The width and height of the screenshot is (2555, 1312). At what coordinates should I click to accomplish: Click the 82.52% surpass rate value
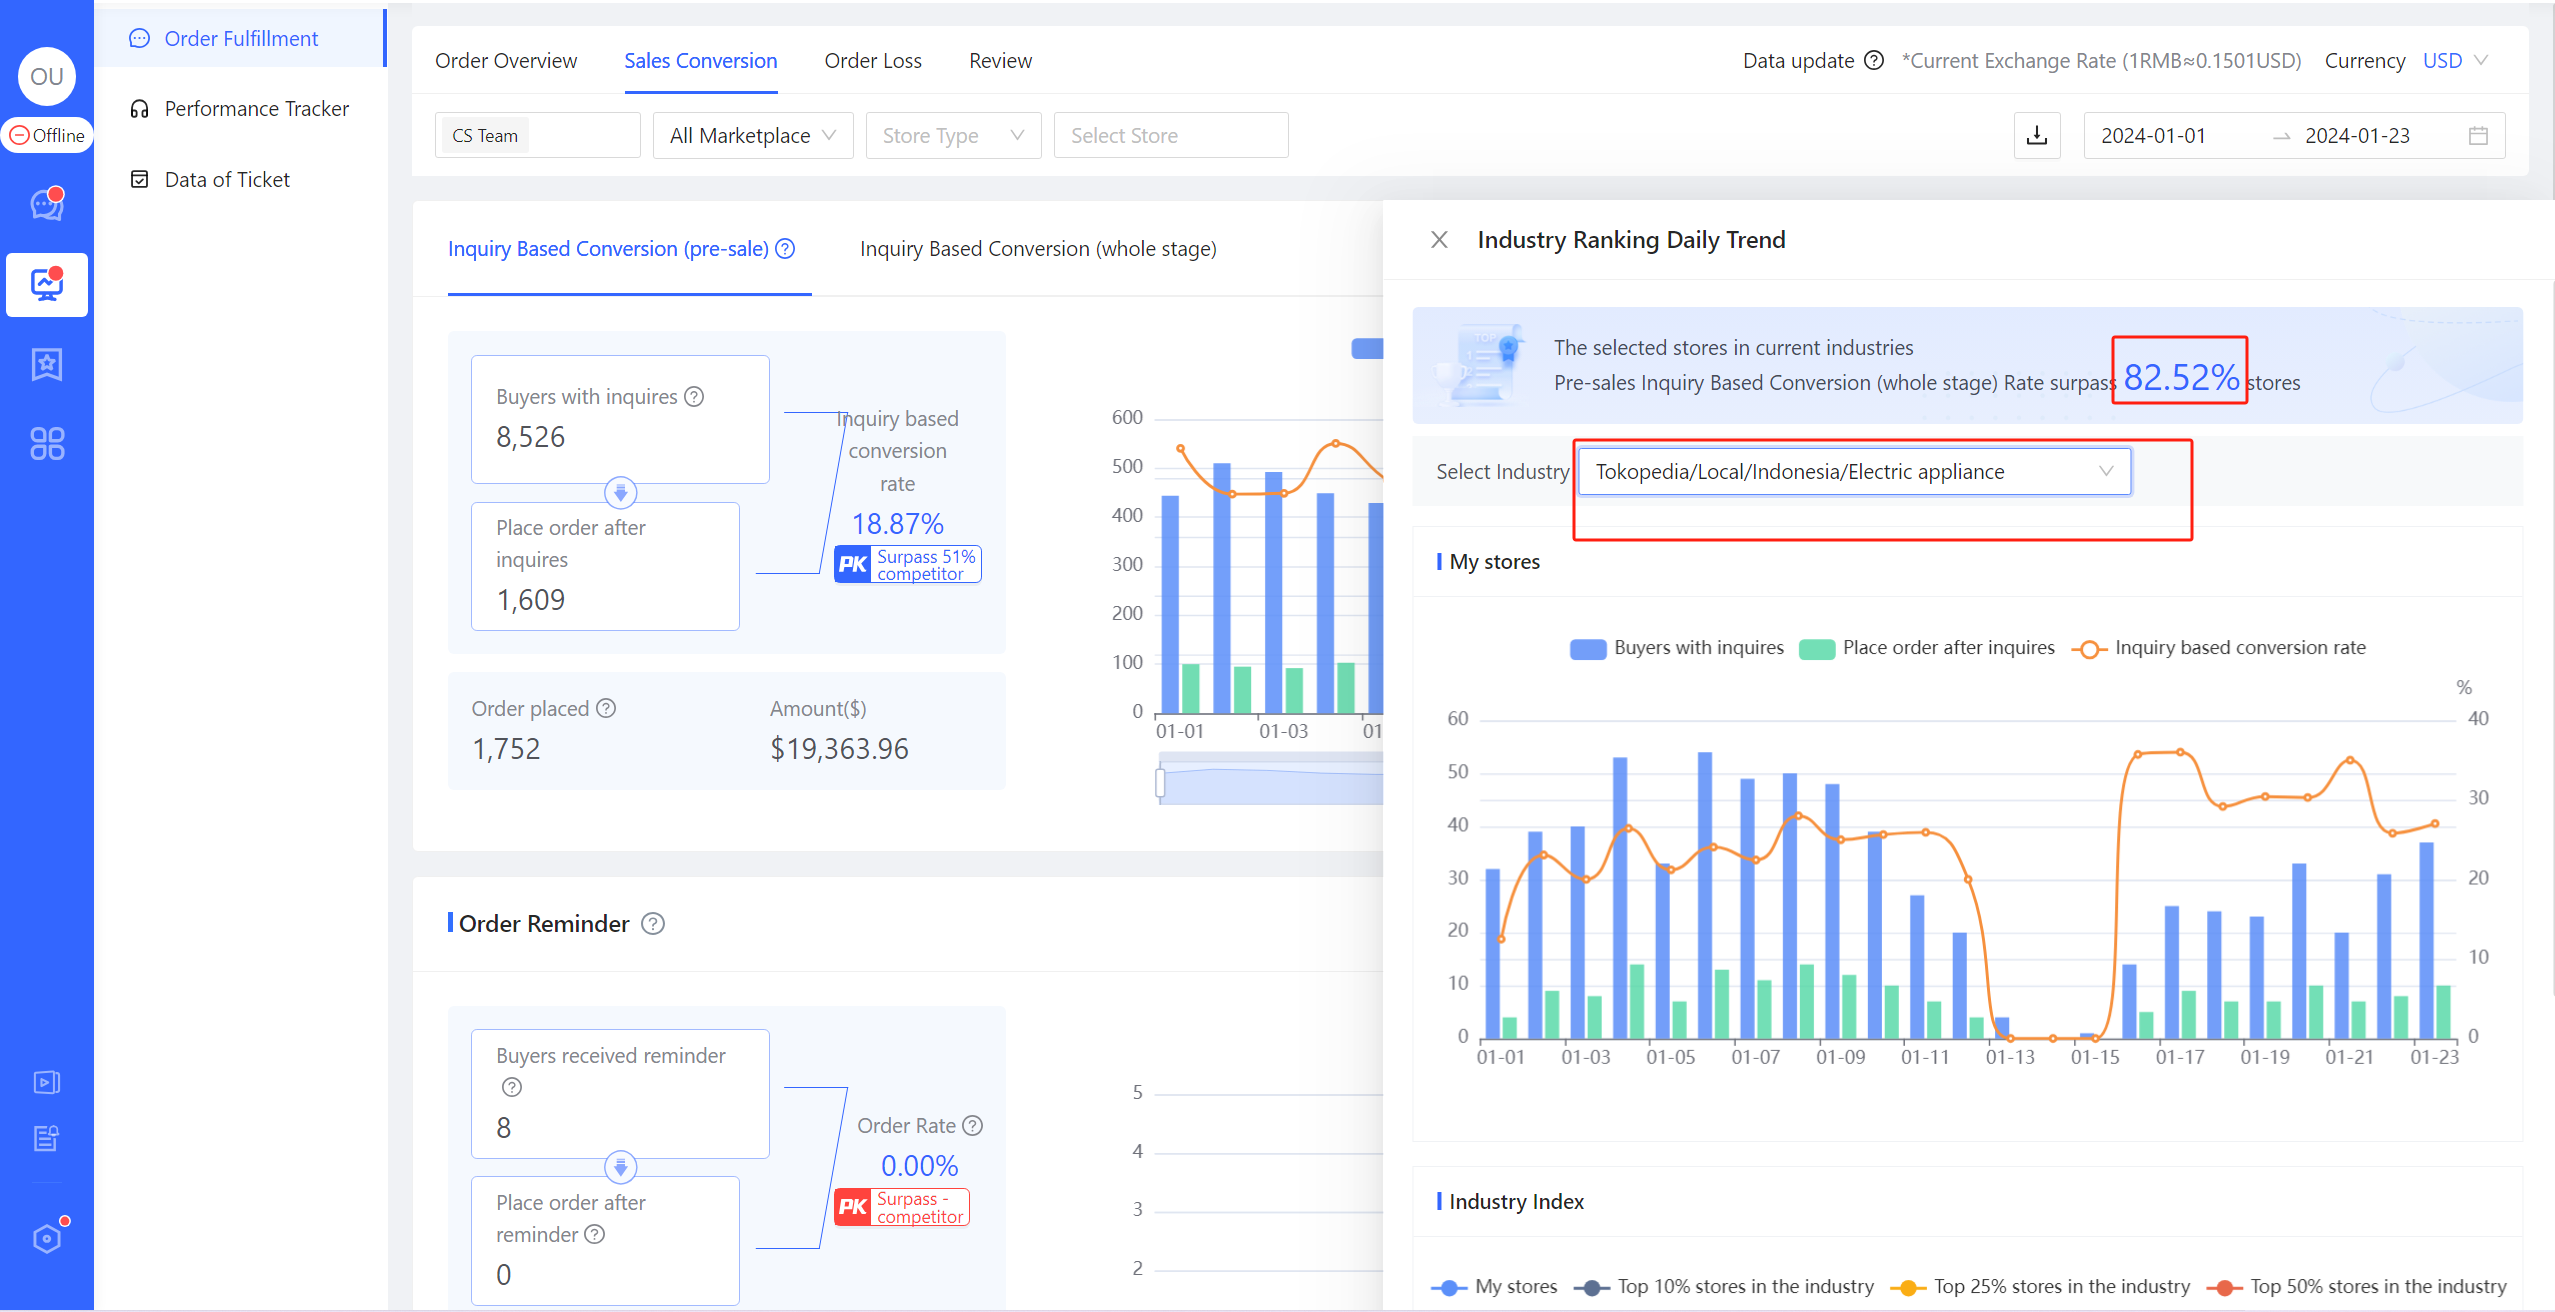pyautogui.click(x=2181, y=378)
